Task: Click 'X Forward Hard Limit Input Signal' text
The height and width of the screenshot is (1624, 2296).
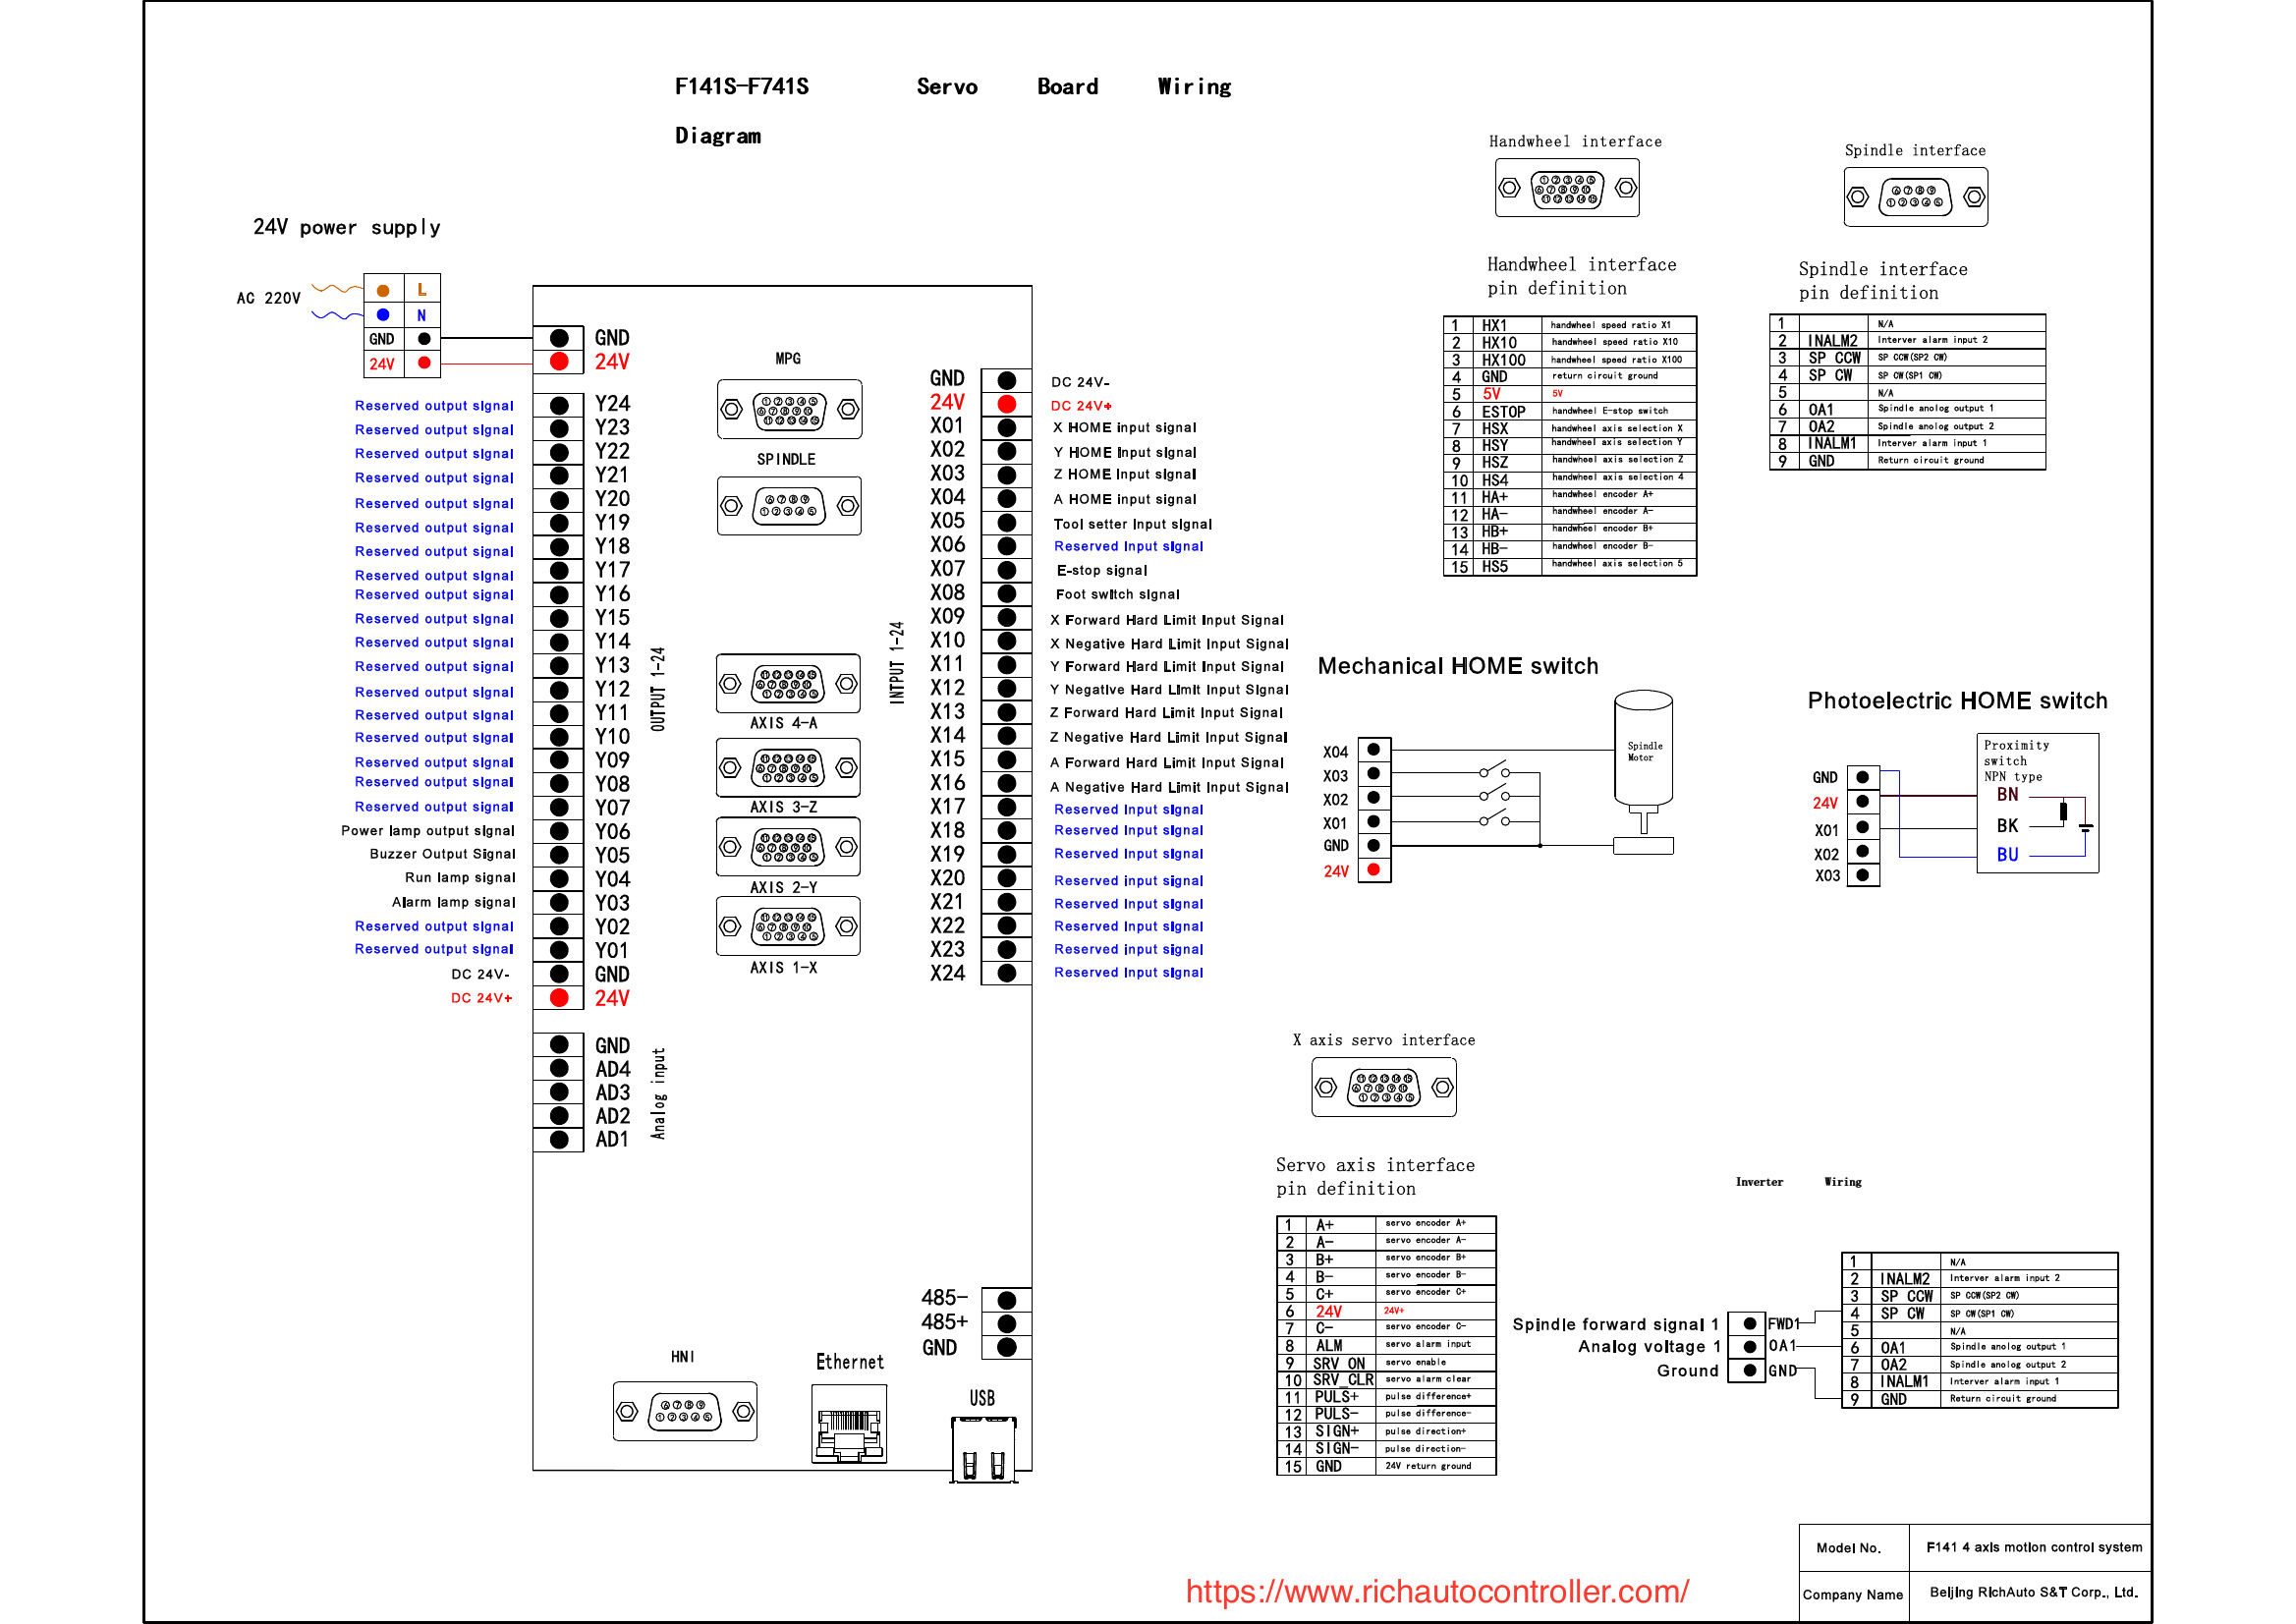Action: click(1167, 620)
